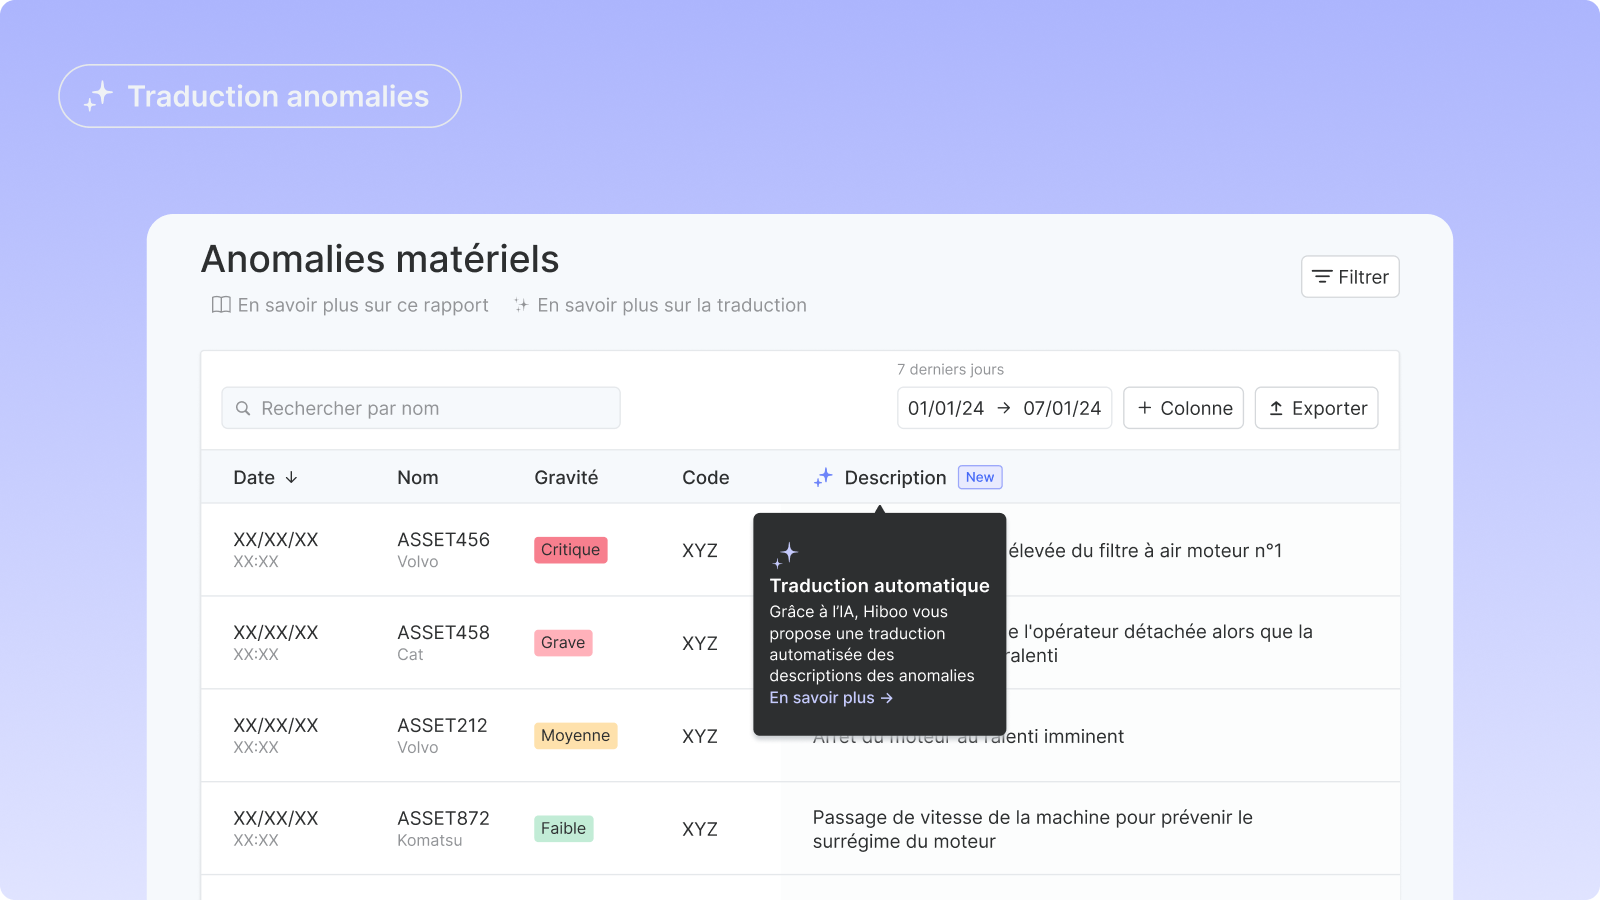Click the magnifier icon in search field
The height and width of the screenshot is (900, 1600).
coord(243,408)
